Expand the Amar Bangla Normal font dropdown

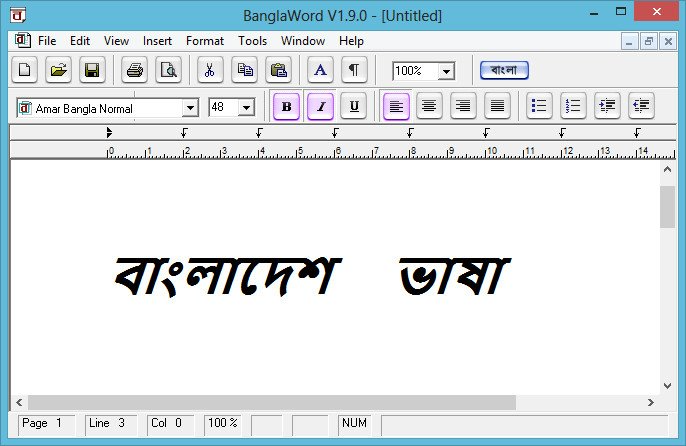pyautogui.click(x=190, y=108)
